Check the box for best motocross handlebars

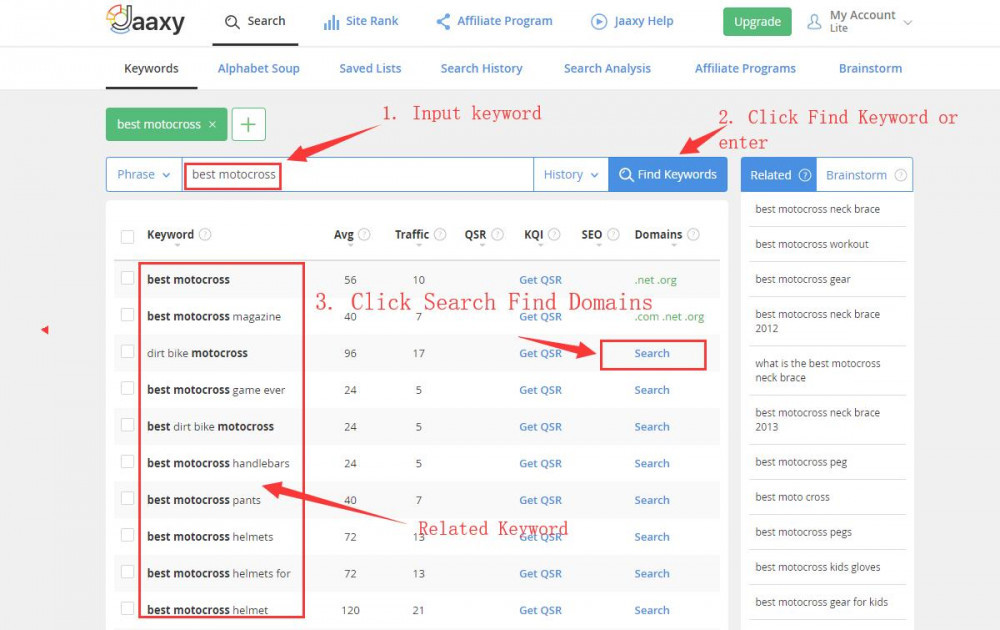click(128, 462)
